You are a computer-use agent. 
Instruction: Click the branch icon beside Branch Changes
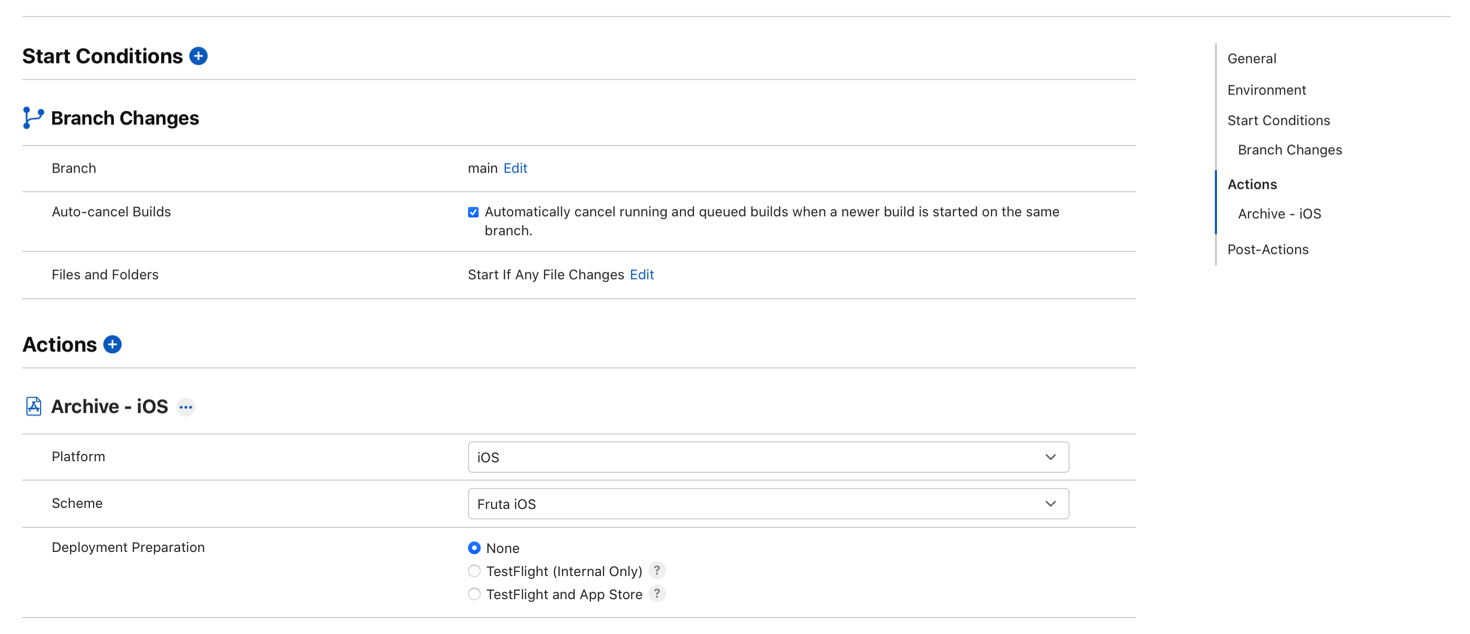pos(31,117)
